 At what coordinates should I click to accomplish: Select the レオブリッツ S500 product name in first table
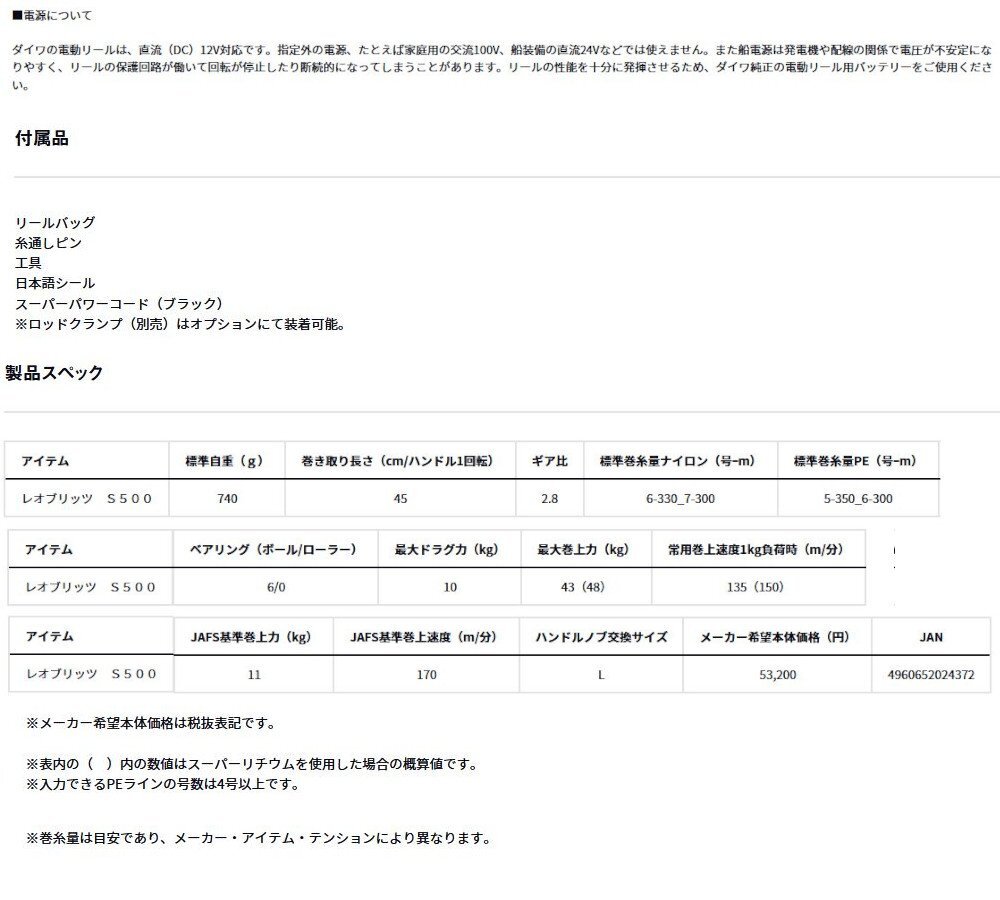pos(90,498)
